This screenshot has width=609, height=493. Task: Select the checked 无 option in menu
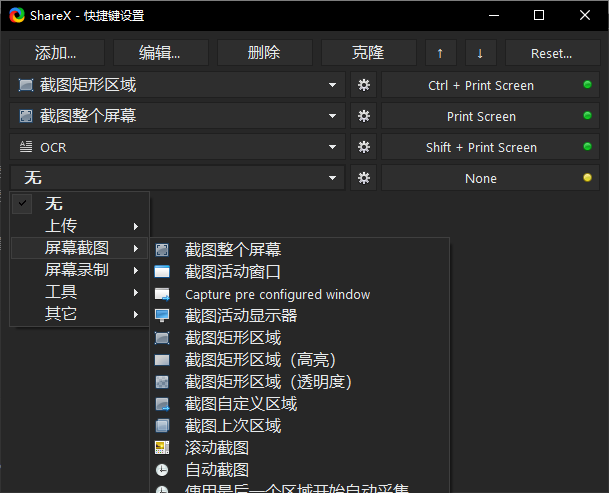coord(79,204)
